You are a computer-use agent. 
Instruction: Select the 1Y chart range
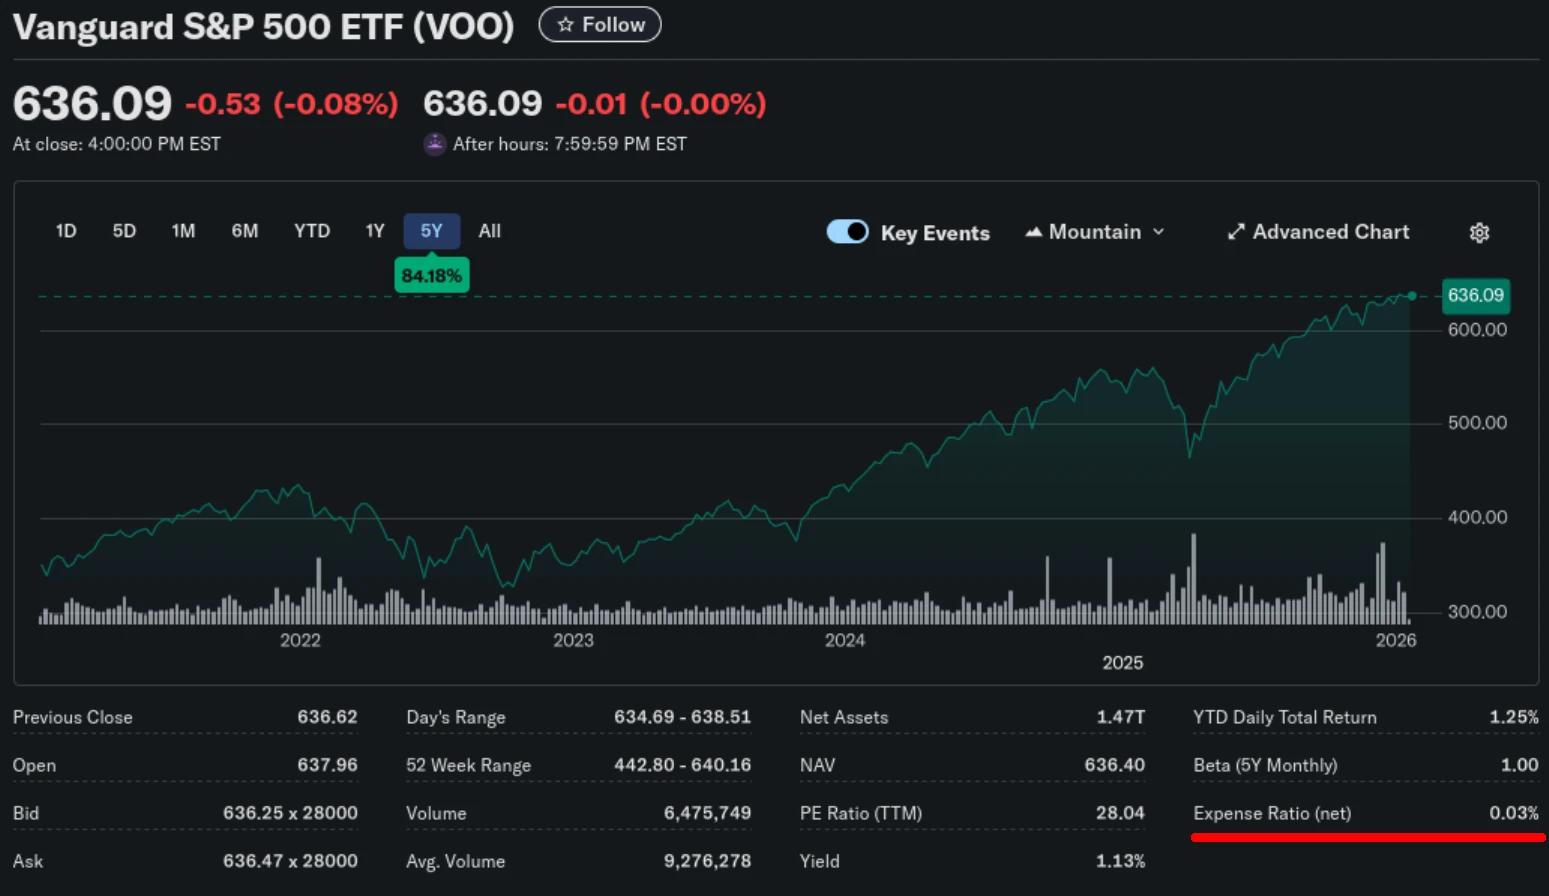(x=374, y=230)
